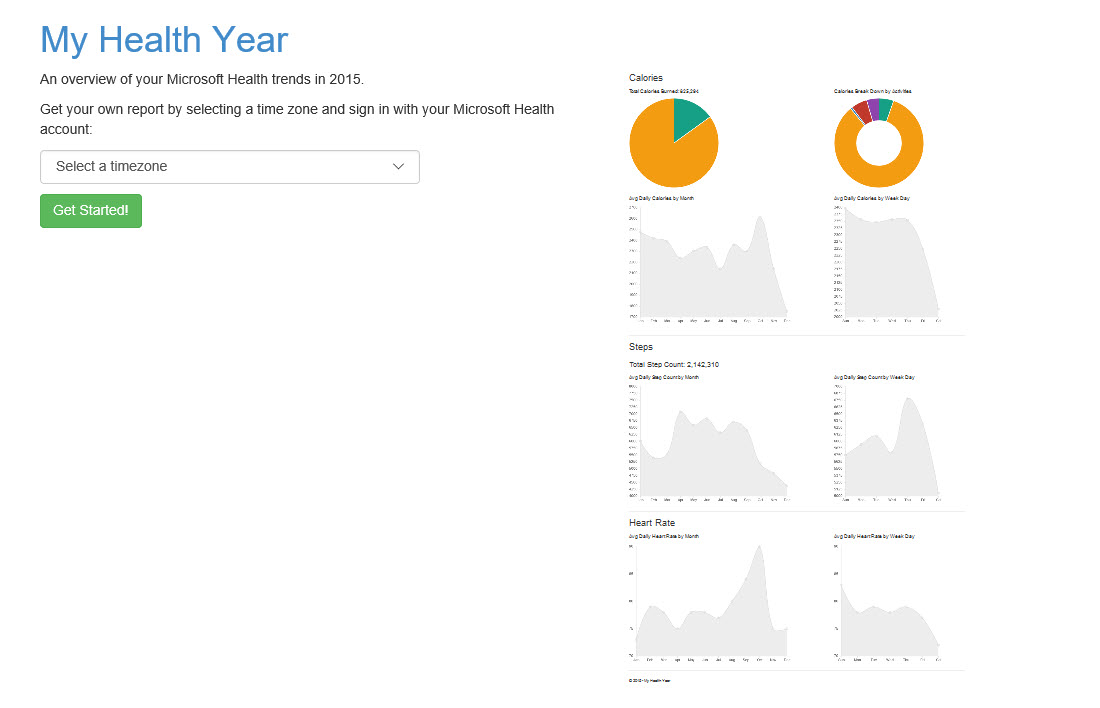Click the timezone dropdown chevron arrow

click(398, 167)
